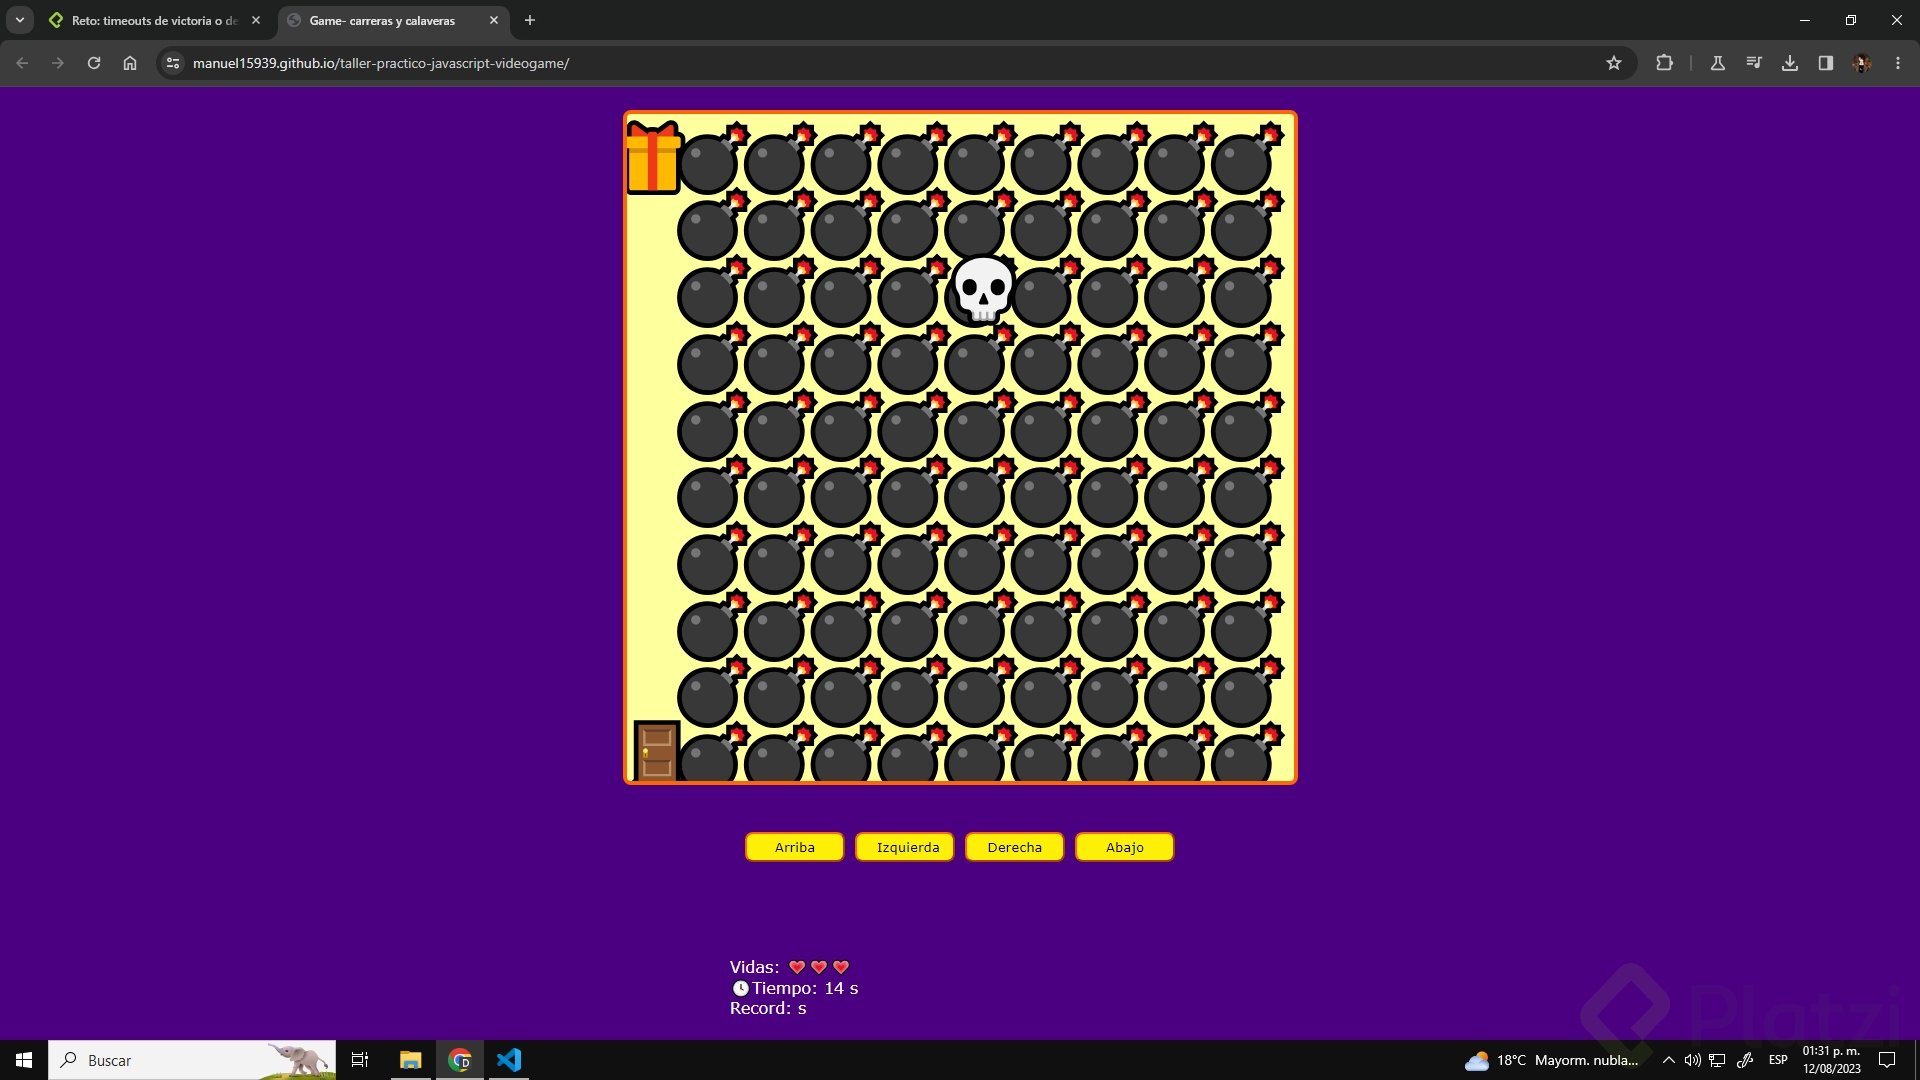This screenshot has width=1920, height=1080.
Task: Toggle the Chrome side panel
Action: pyautogui.click(x=1825, y=63)
